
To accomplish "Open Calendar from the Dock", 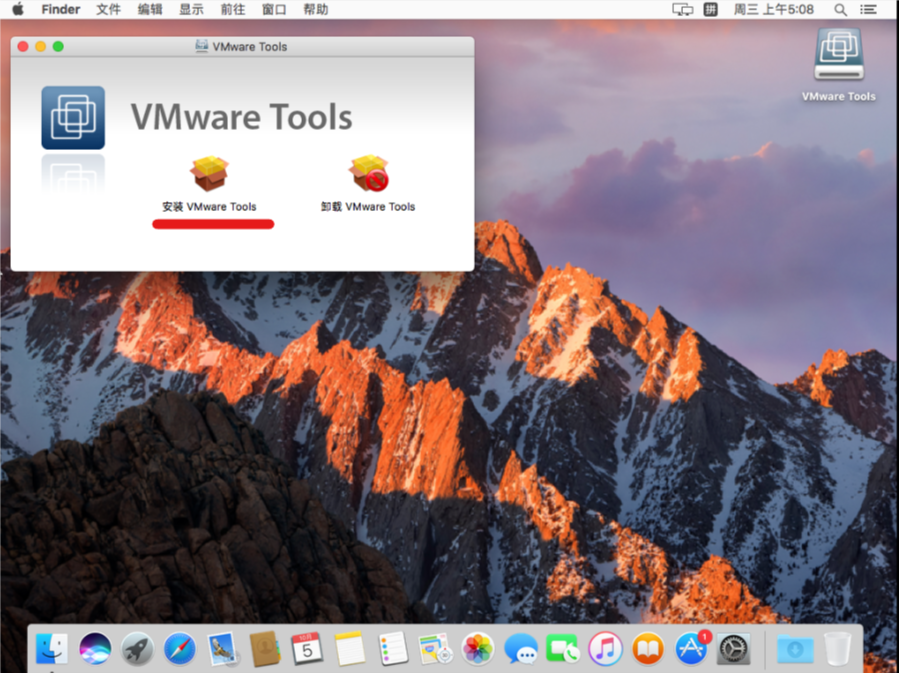I will tap(307, 649).
